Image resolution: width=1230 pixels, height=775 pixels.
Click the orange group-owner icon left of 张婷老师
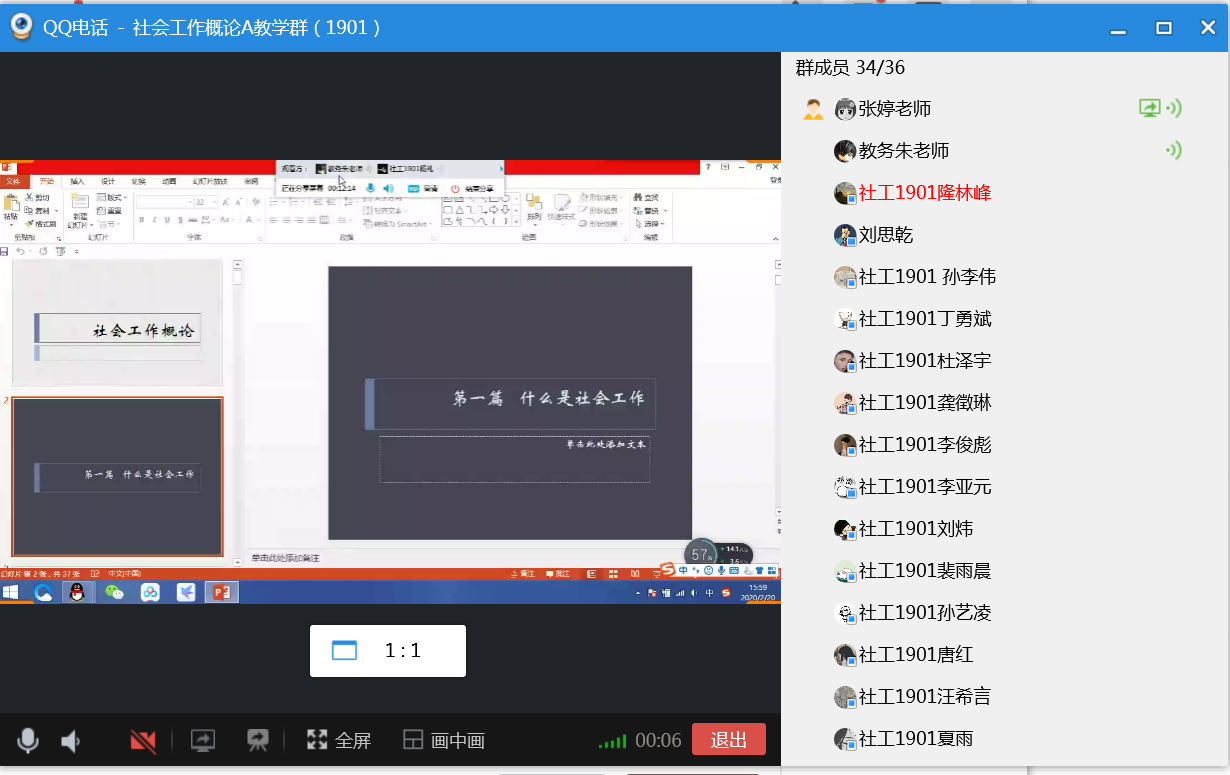[x=813, y=109]
